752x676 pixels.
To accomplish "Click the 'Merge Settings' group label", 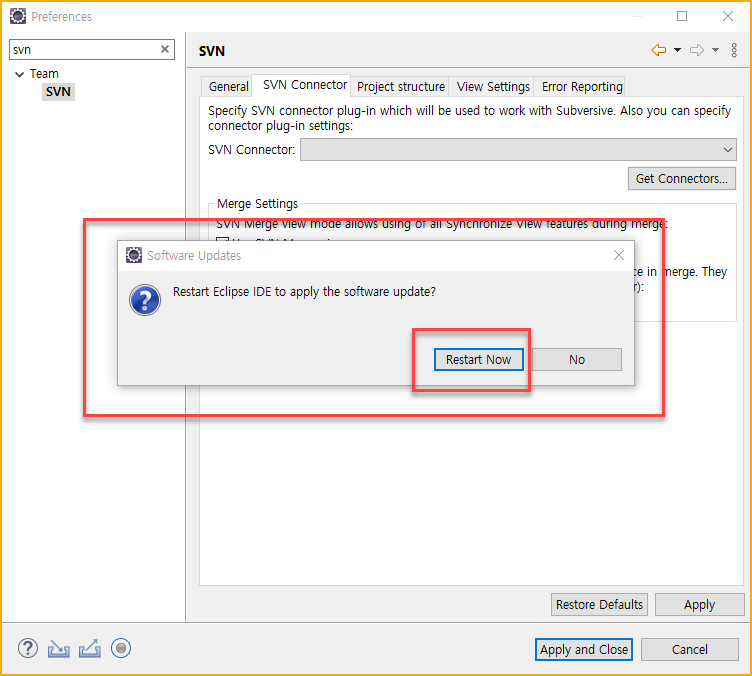I will tap(257, 204).
